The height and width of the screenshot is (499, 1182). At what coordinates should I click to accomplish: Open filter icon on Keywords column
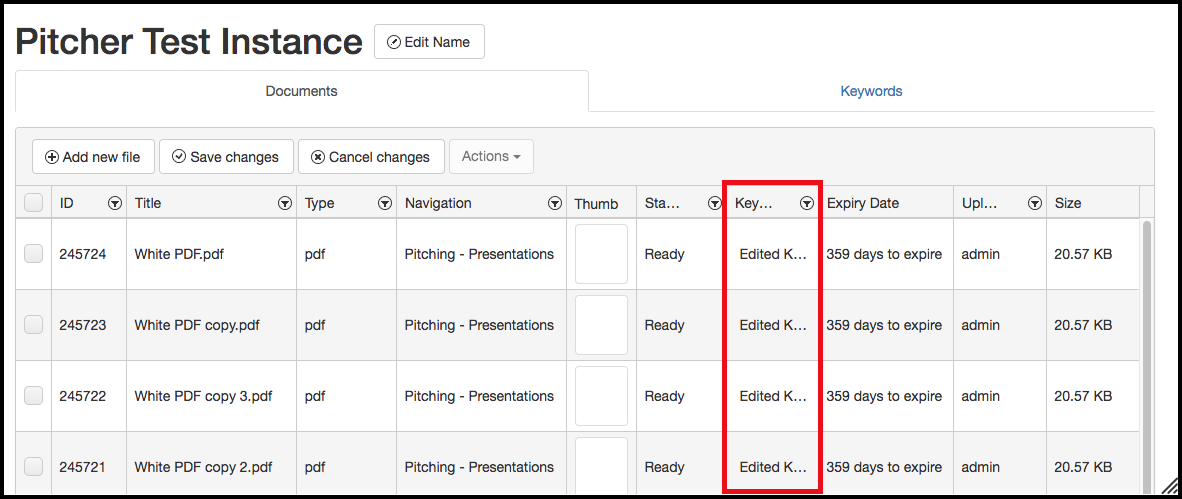806,203
